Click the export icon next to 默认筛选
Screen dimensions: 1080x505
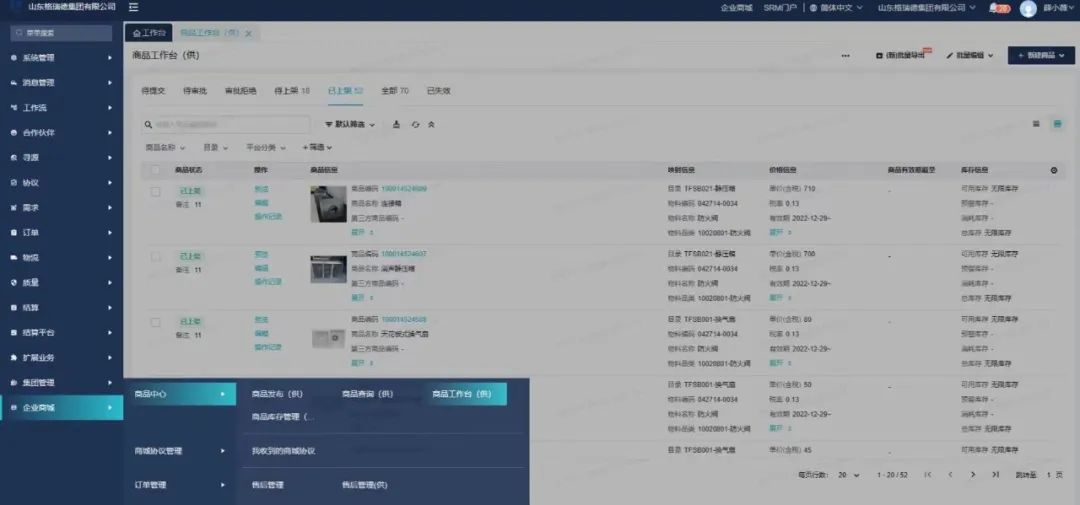click(x=397, y=125)
